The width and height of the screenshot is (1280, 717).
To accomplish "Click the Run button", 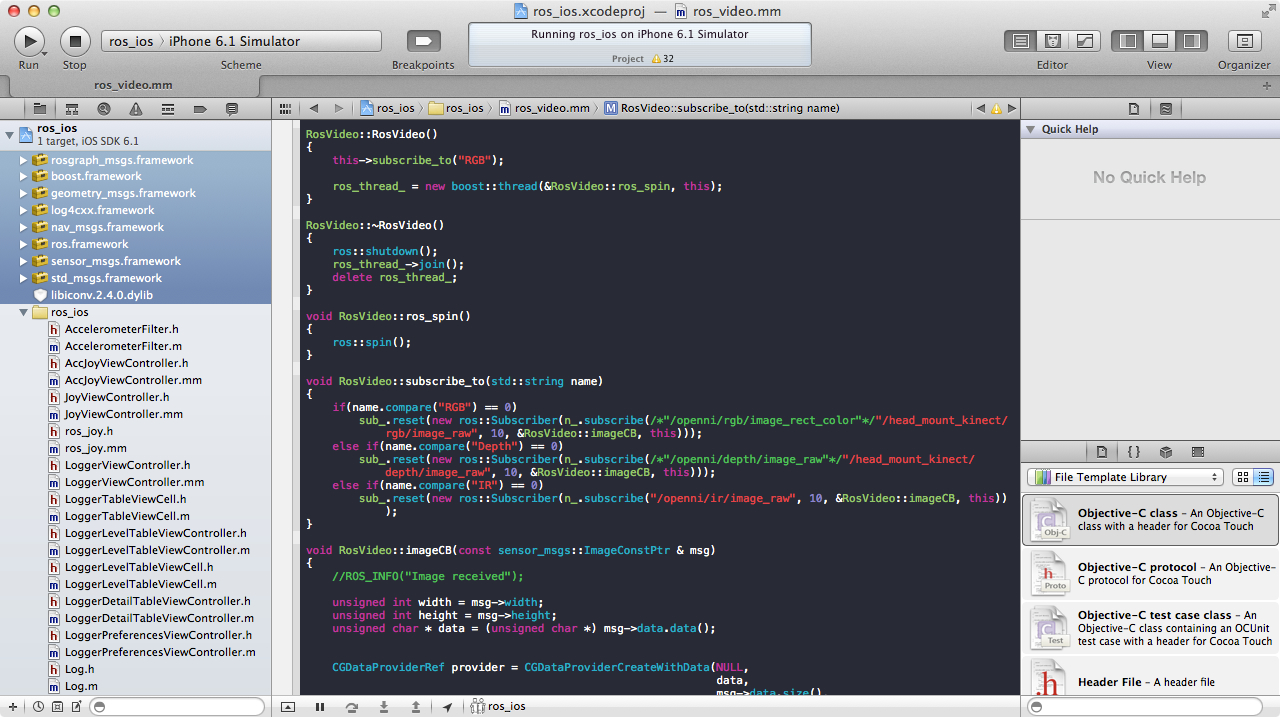I will pyautogui.click(x=29, y=41).
